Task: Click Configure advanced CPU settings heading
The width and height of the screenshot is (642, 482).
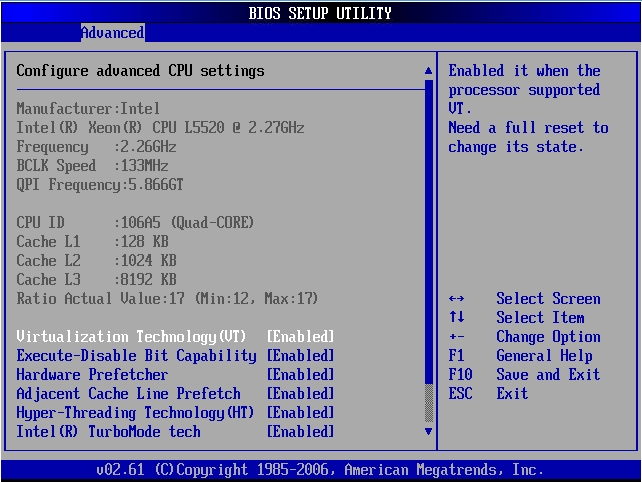Action: pos(140,71)
